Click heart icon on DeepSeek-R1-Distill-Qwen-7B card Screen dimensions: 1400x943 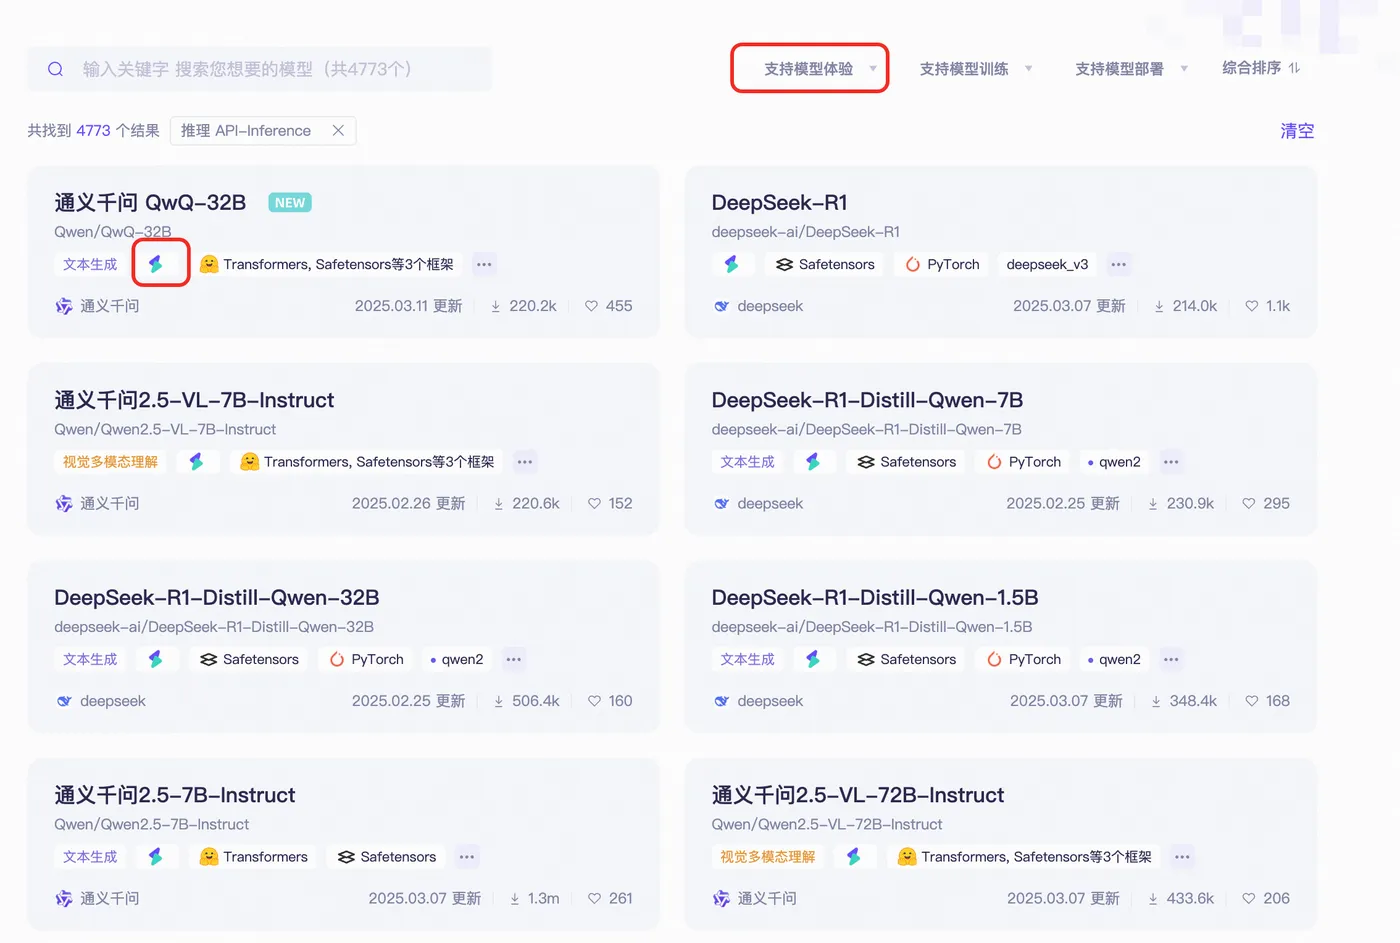pyautogui.click(x=1249, y=504)
